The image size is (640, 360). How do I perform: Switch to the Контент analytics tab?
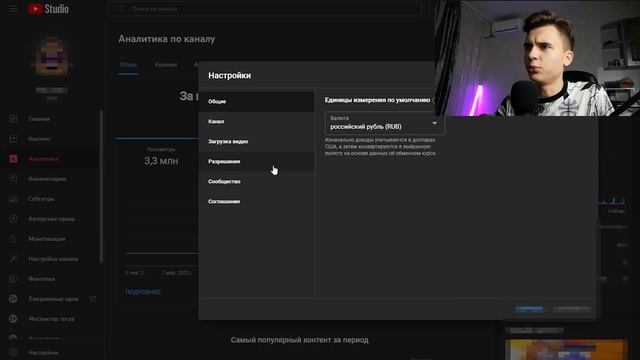(166, 65)
